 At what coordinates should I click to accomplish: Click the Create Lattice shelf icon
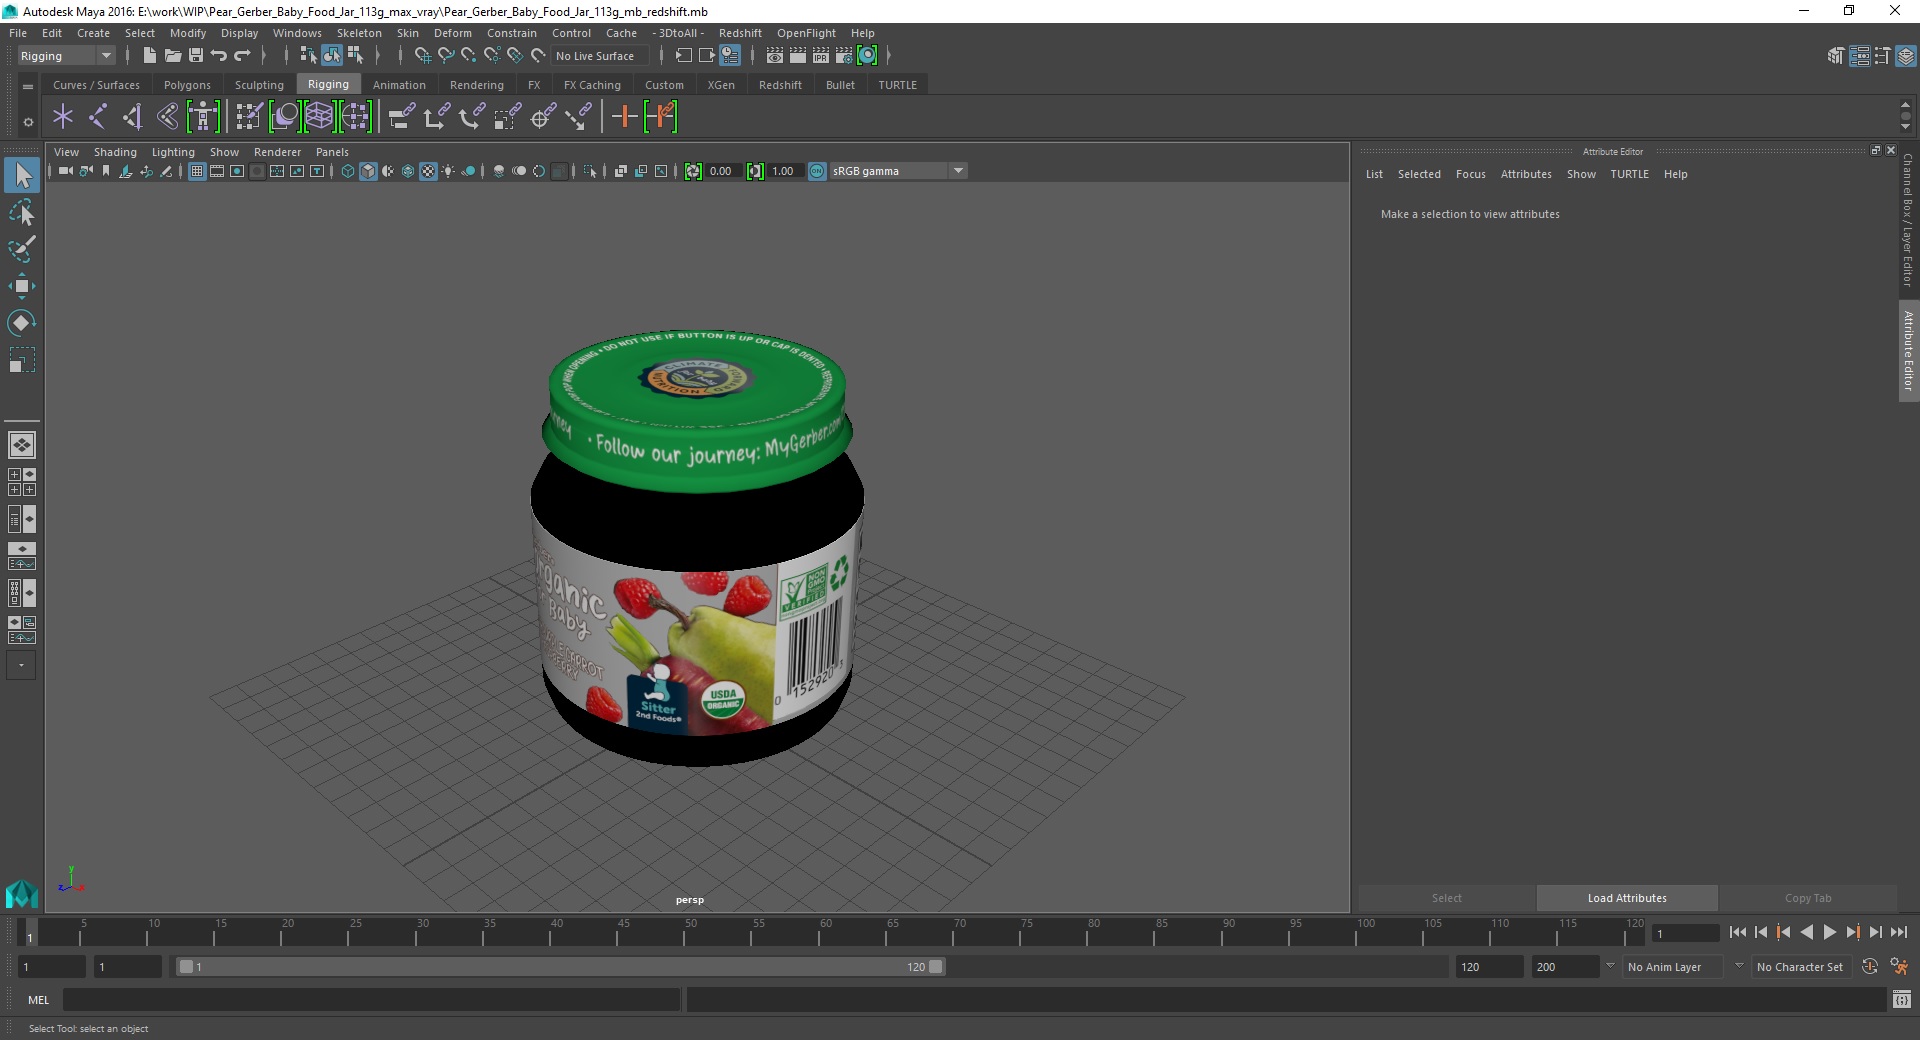click(319, 117)
